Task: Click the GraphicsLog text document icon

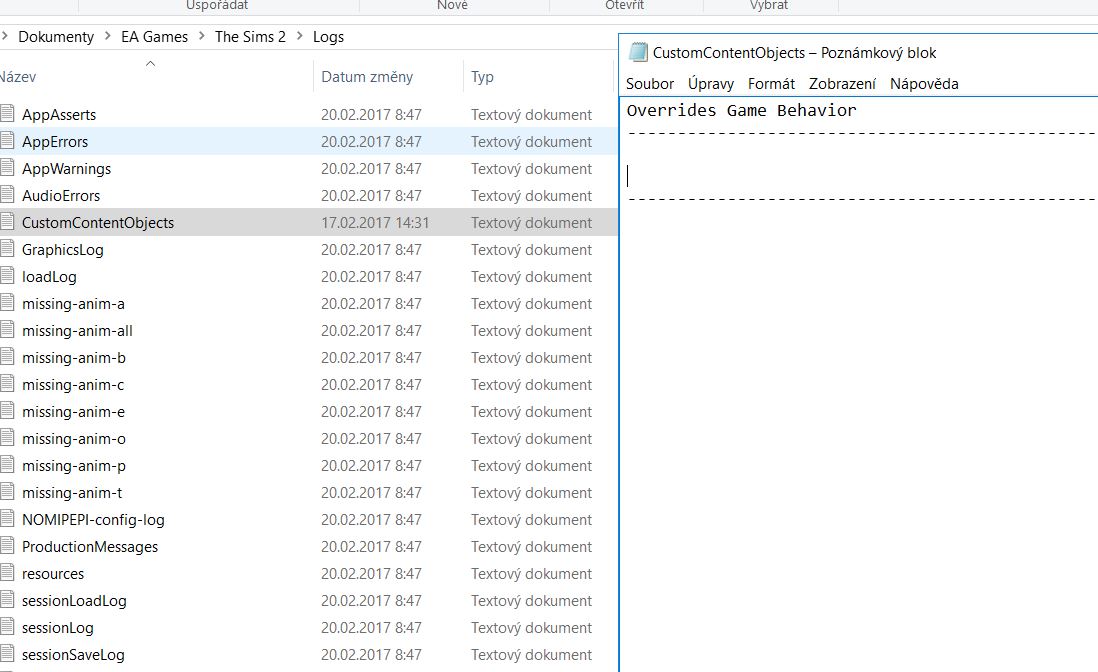Action: coord(7,249)
